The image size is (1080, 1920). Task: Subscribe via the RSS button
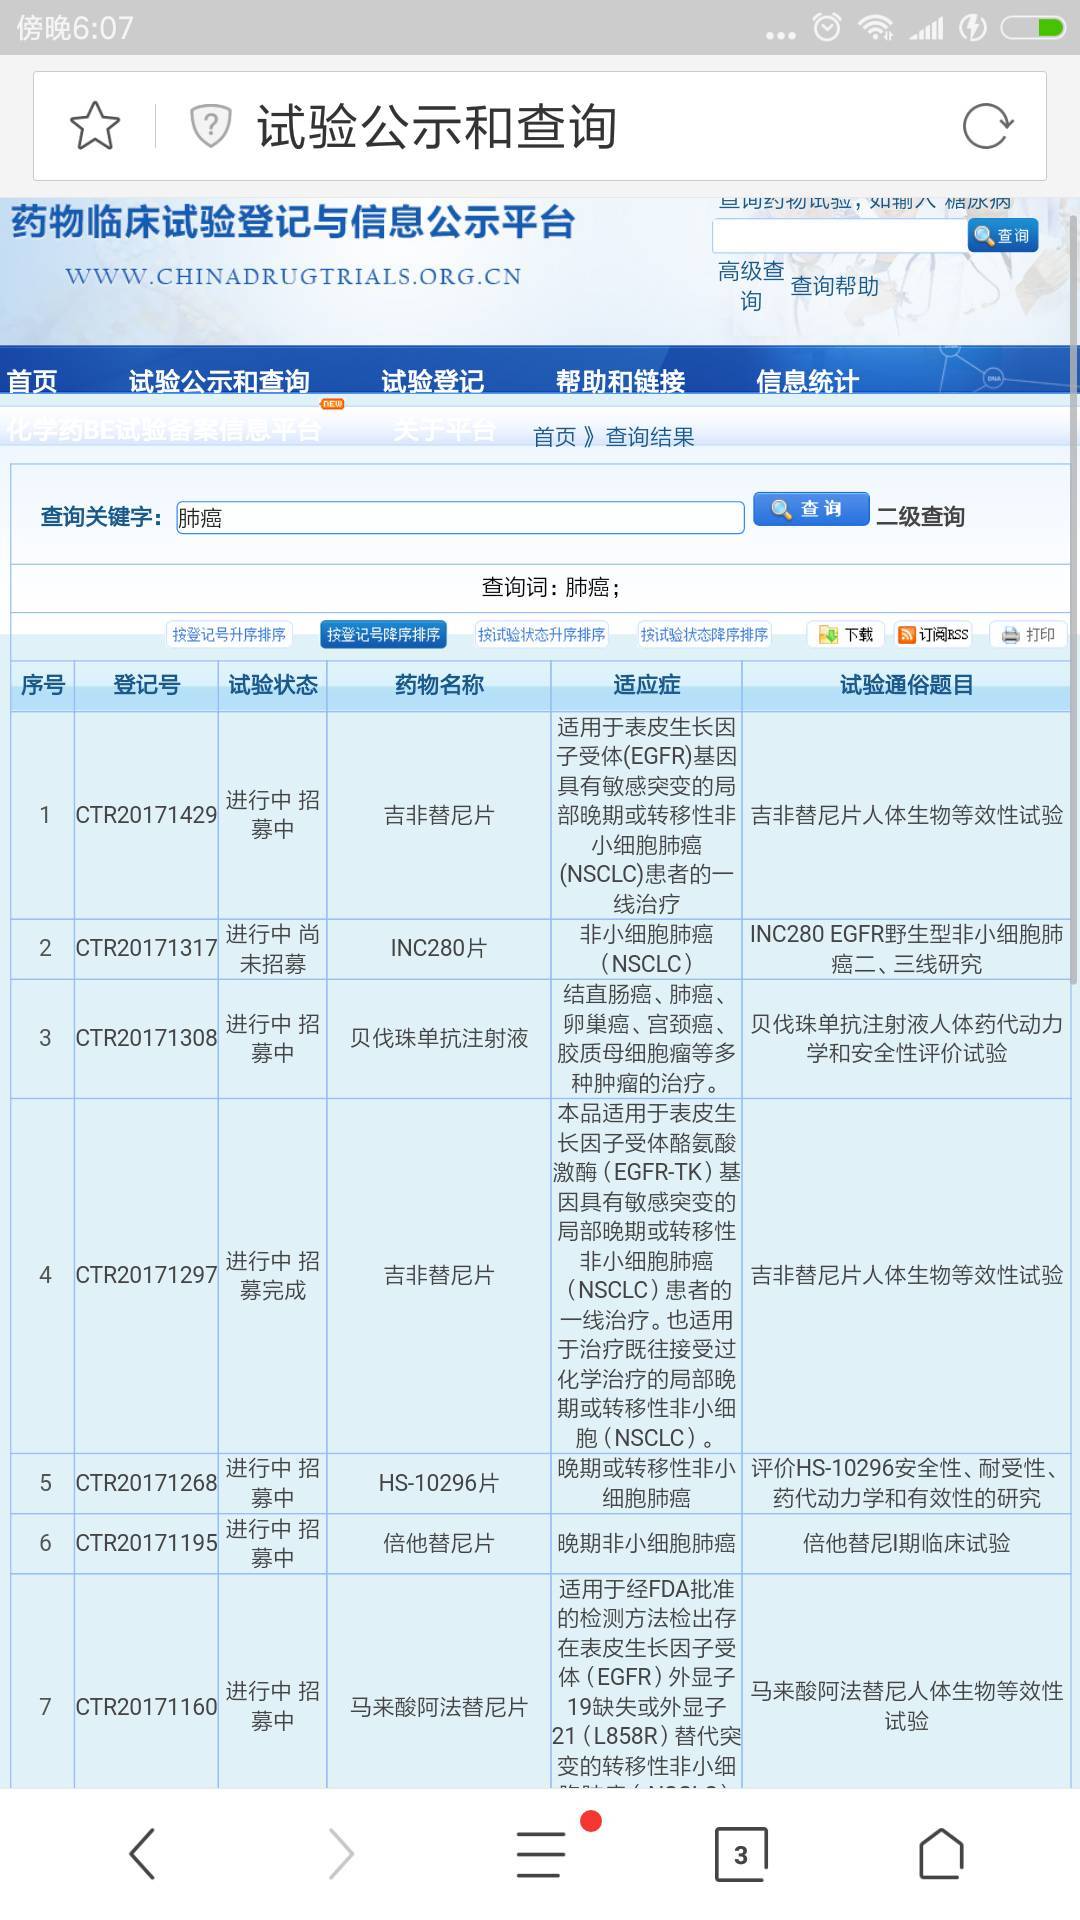pos(933,635)
